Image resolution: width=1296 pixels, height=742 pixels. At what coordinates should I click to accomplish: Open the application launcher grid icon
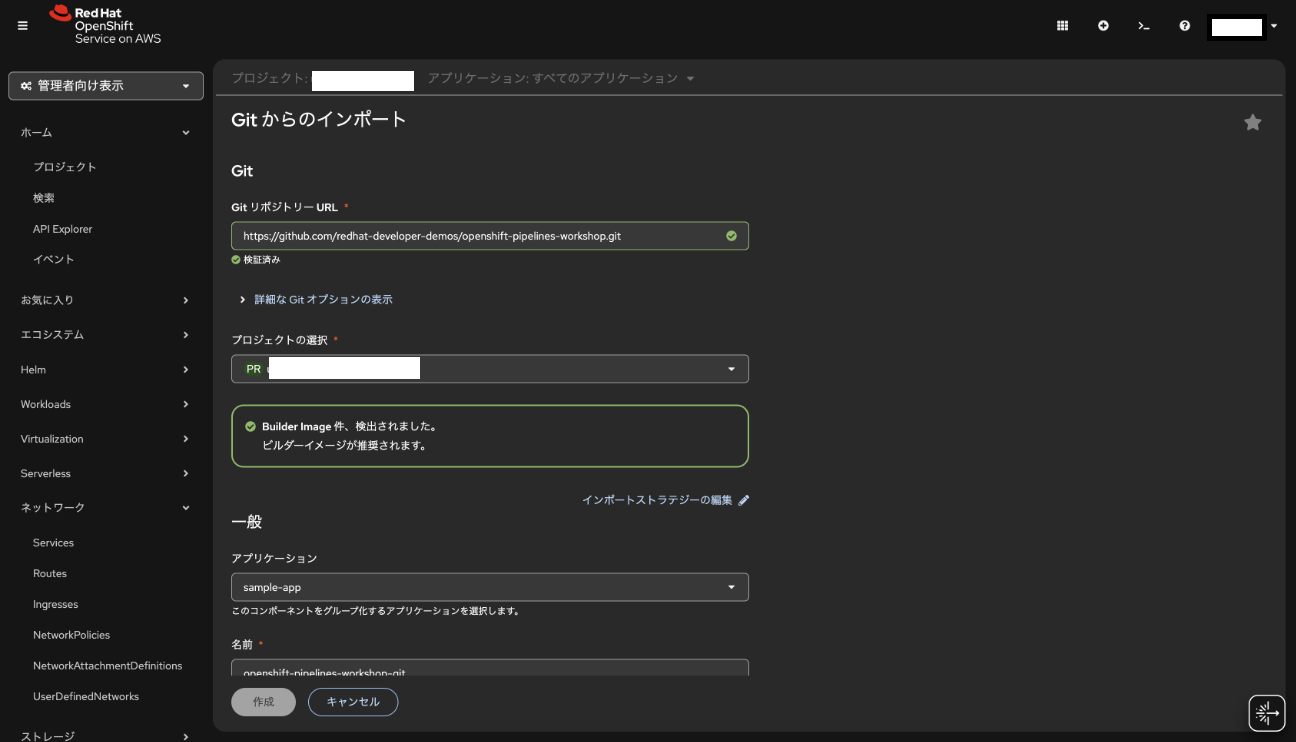tap(1062, 26)
